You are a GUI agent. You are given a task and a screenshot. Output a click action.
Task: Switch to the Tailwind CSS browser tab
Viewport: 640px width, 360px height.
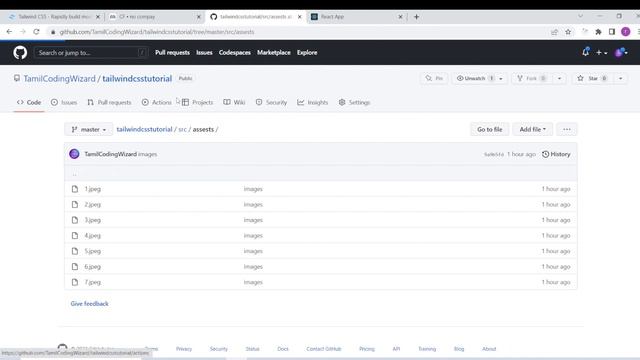coord(53,17)
